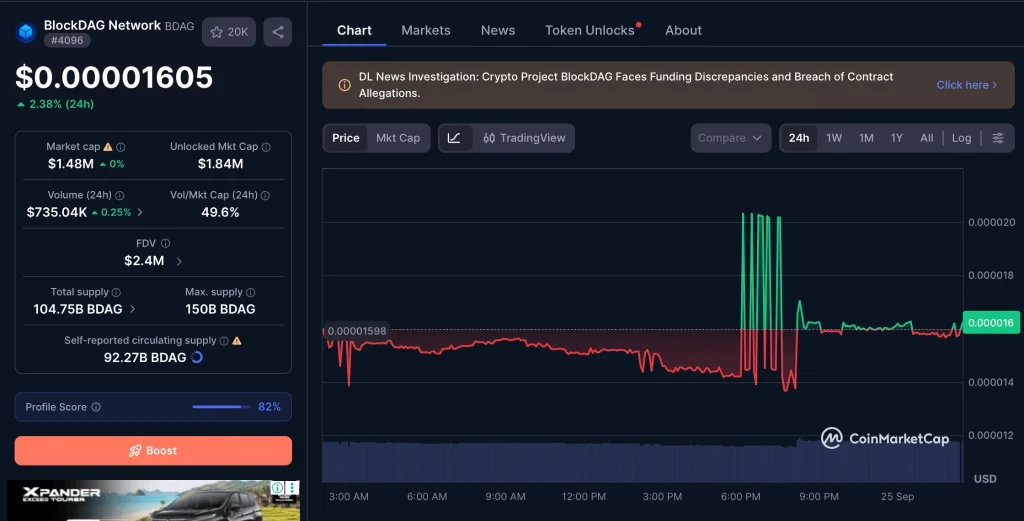The image size is (1024, 521).
Task: Open the Compare dropdown
Action: coord(730,138)
